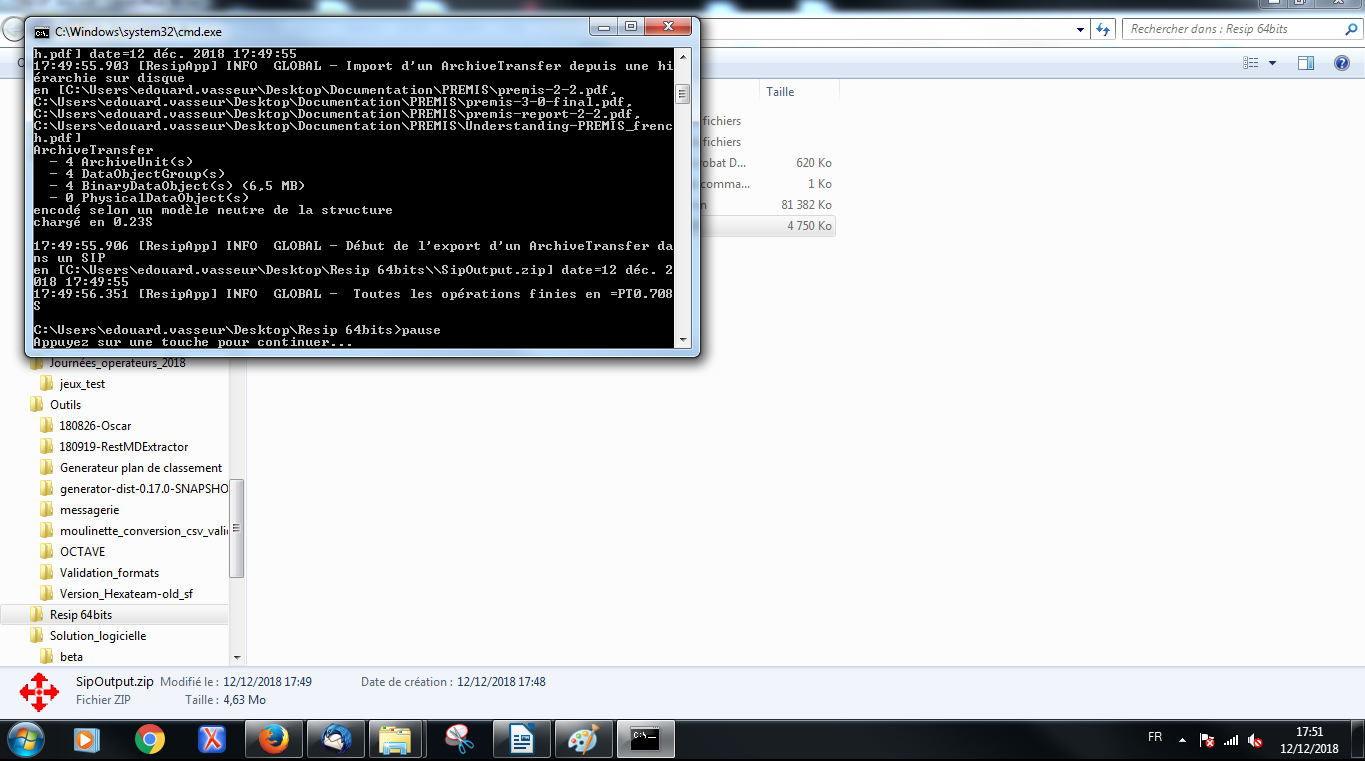Show hidden tray icons arrow

click(x=1183, y=741)
